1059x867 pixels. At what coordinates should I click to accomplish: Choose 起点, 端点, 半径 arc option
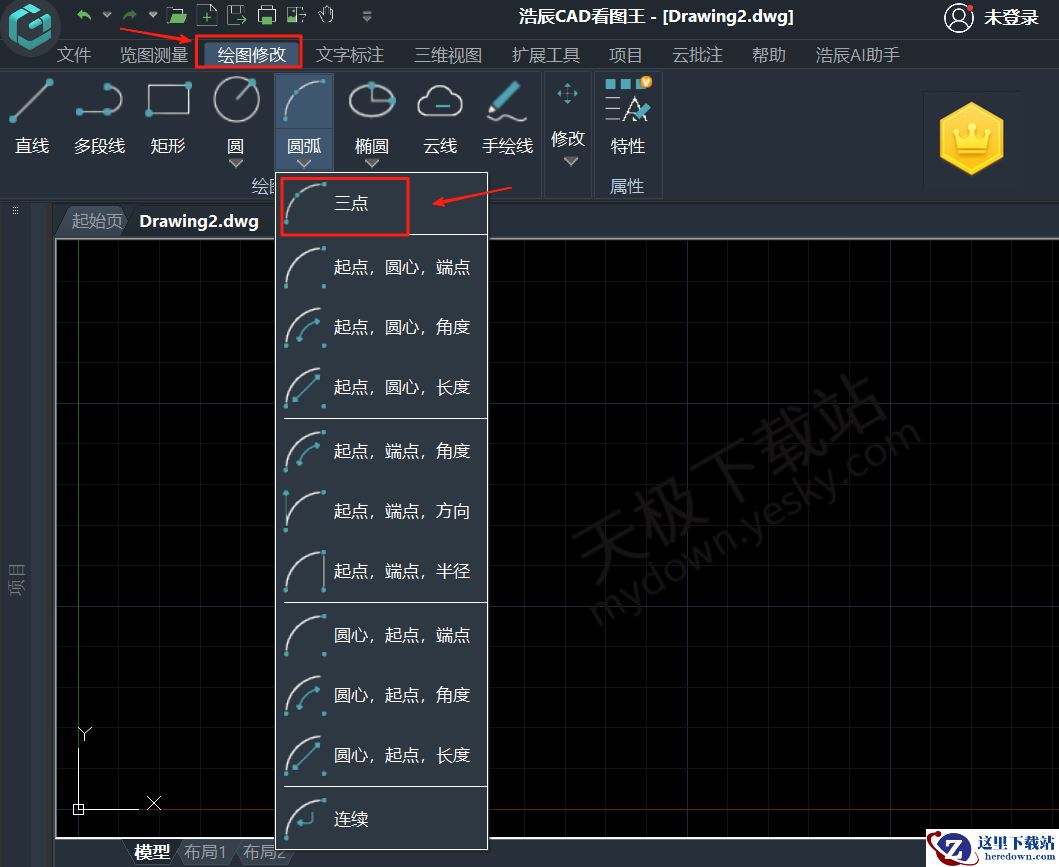tap(382, 571)
